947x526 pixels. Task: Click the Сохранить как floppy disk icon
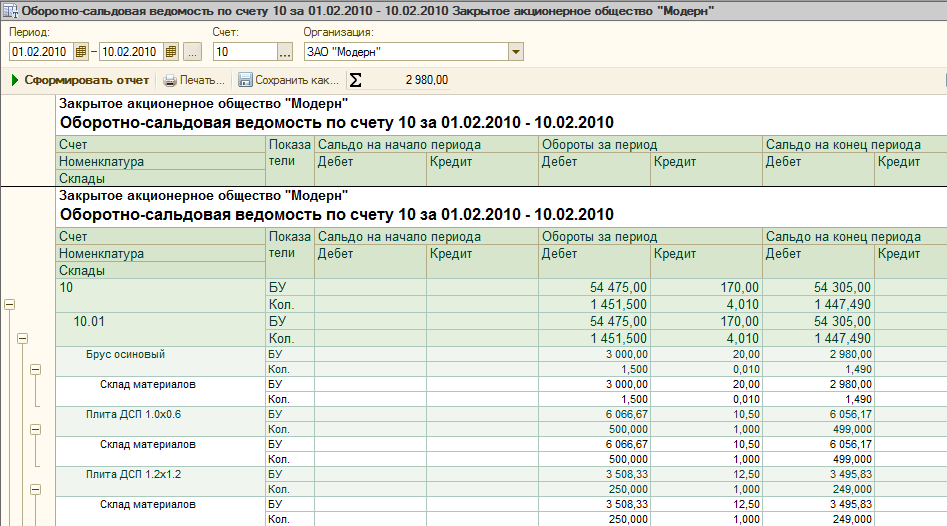pos(245,80)
